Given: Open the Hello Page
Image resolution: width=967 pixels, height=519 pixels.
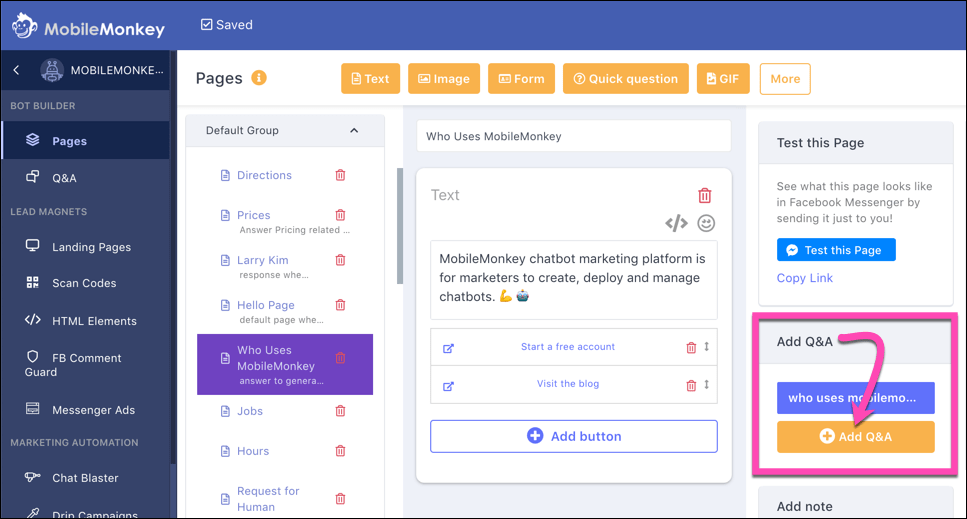Looking at the screenshot, I should coord(265,305).
